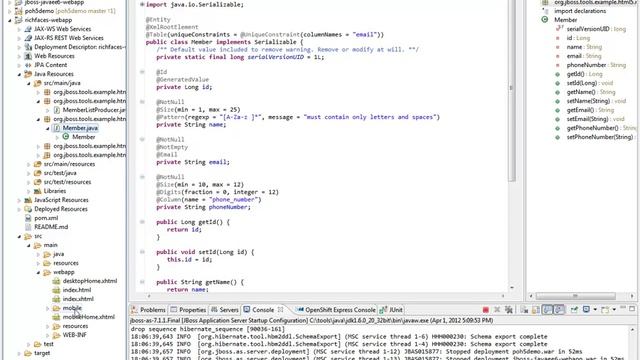
Task: Remove all terminated launches in Console
Action: (509, 310)
